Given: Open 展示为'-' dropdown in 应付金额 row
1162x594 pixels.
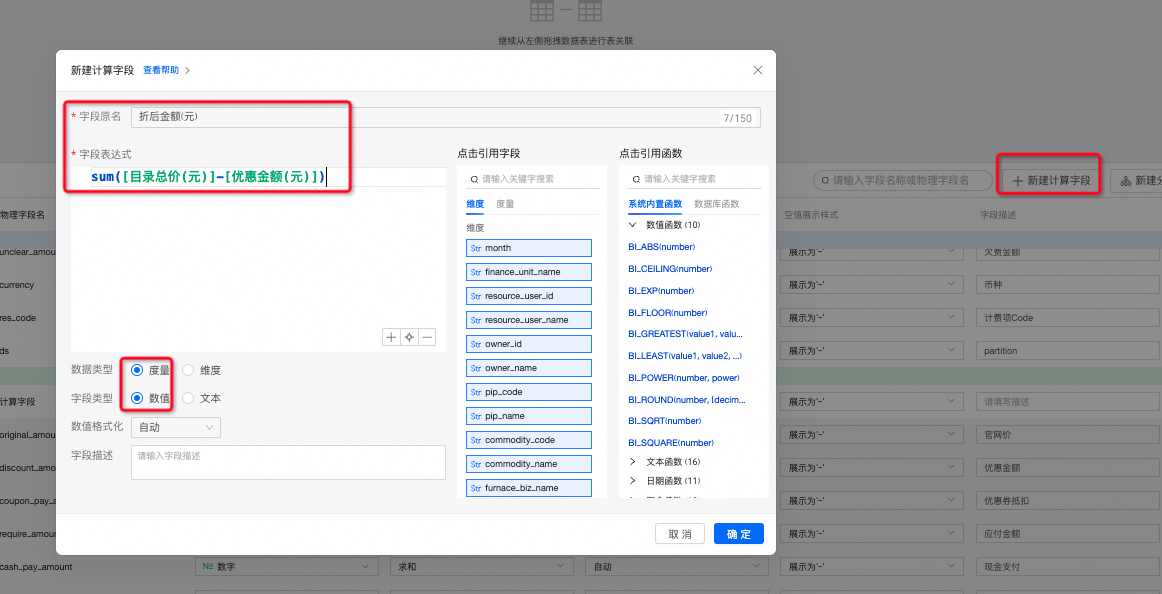Looking at the screenshot, I should click(871, 534).
